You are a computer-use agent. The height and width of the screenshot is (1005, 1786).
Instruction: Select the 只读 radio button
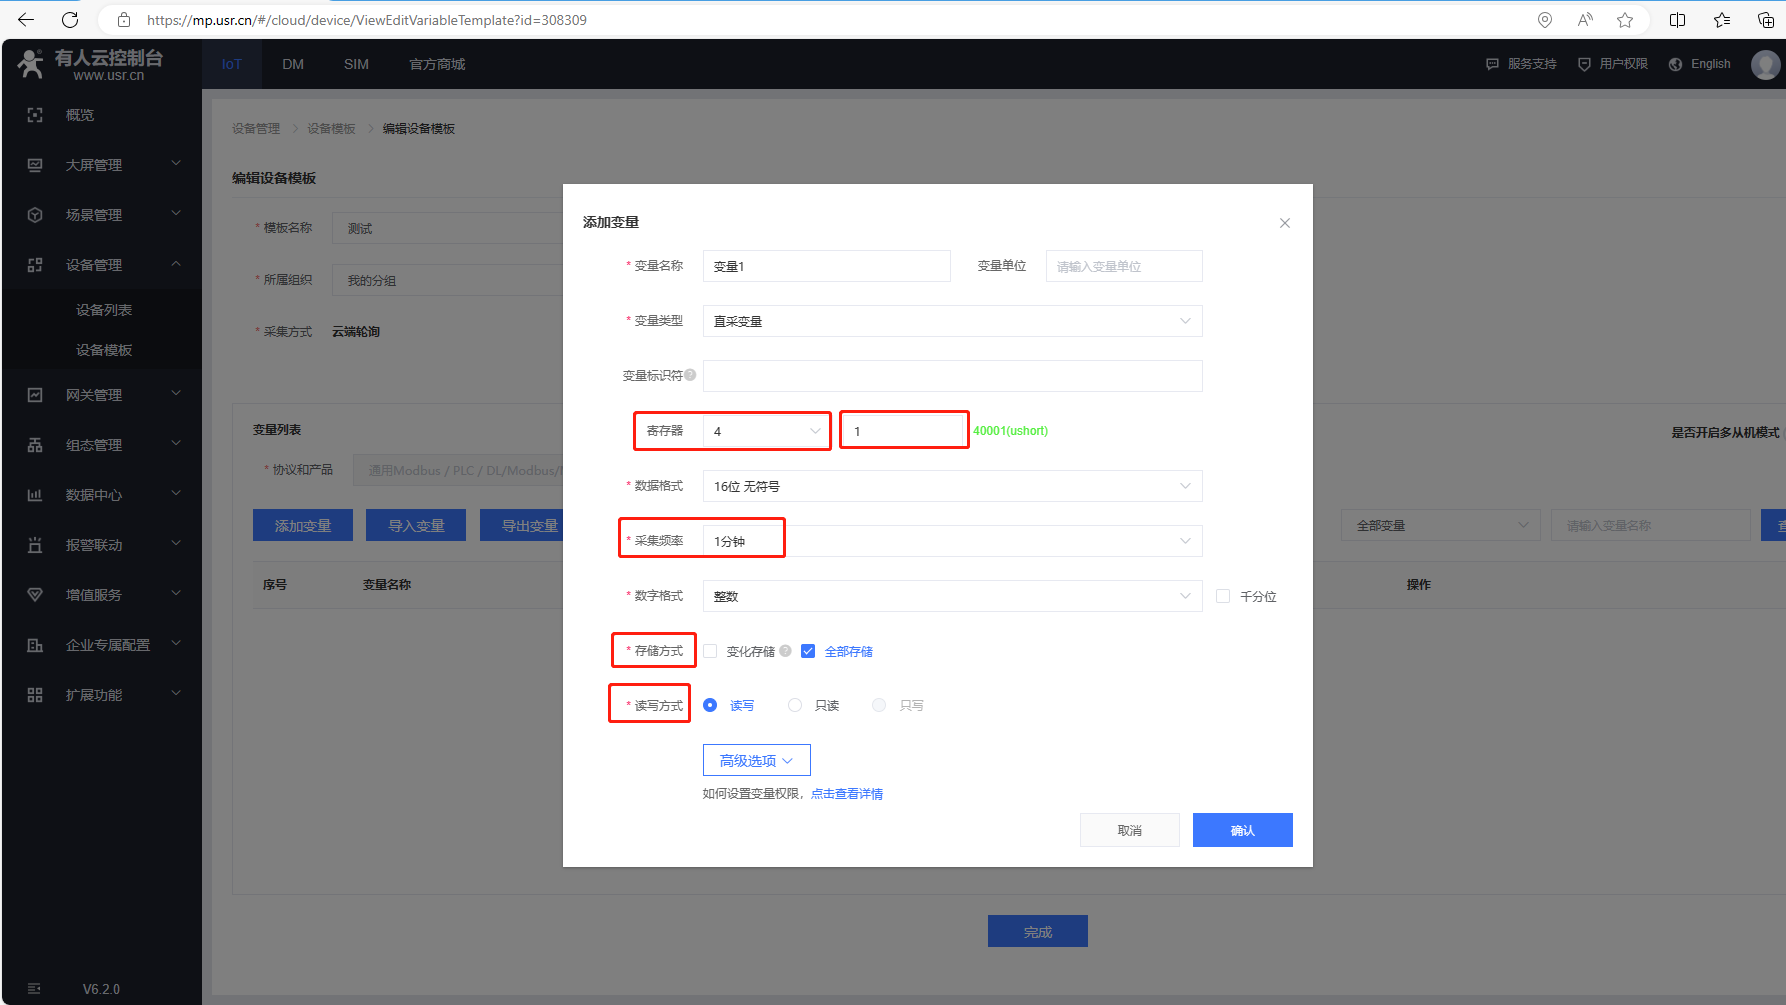click(795, 705)
